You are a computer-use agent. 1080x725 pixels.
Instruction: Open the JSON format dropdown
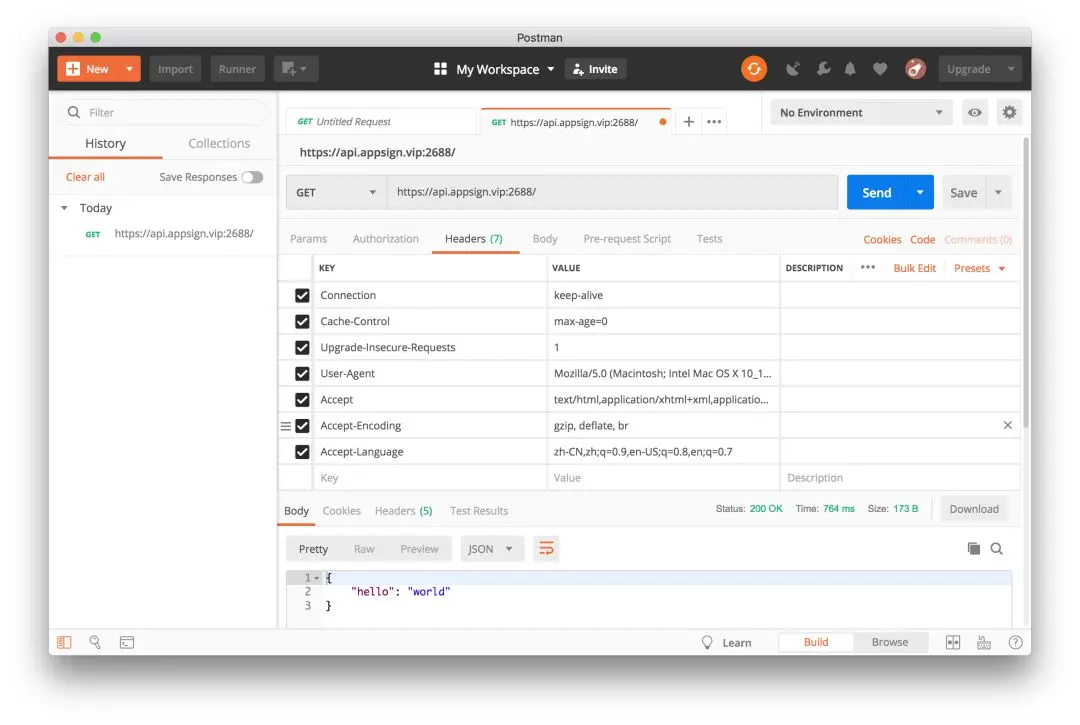(491, 549)
